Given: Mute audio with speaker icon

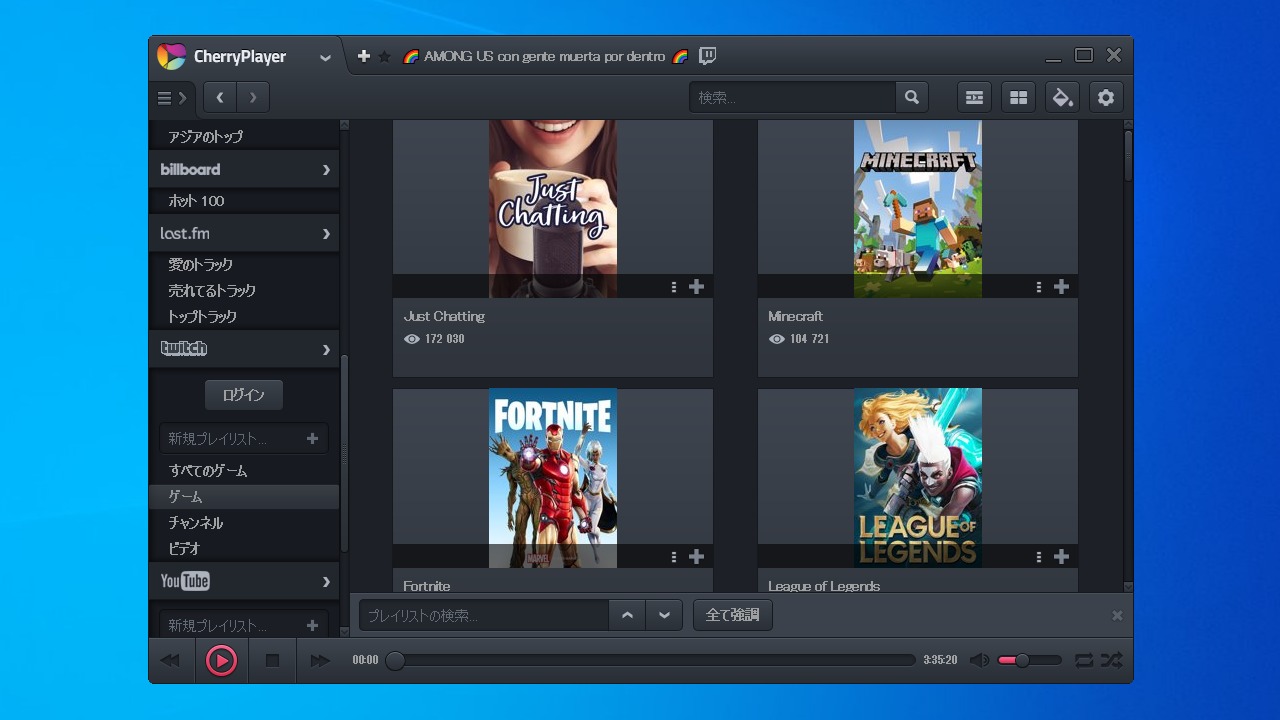Looking at the screenshot, I should pyautogui.click(x=980, y=661).
